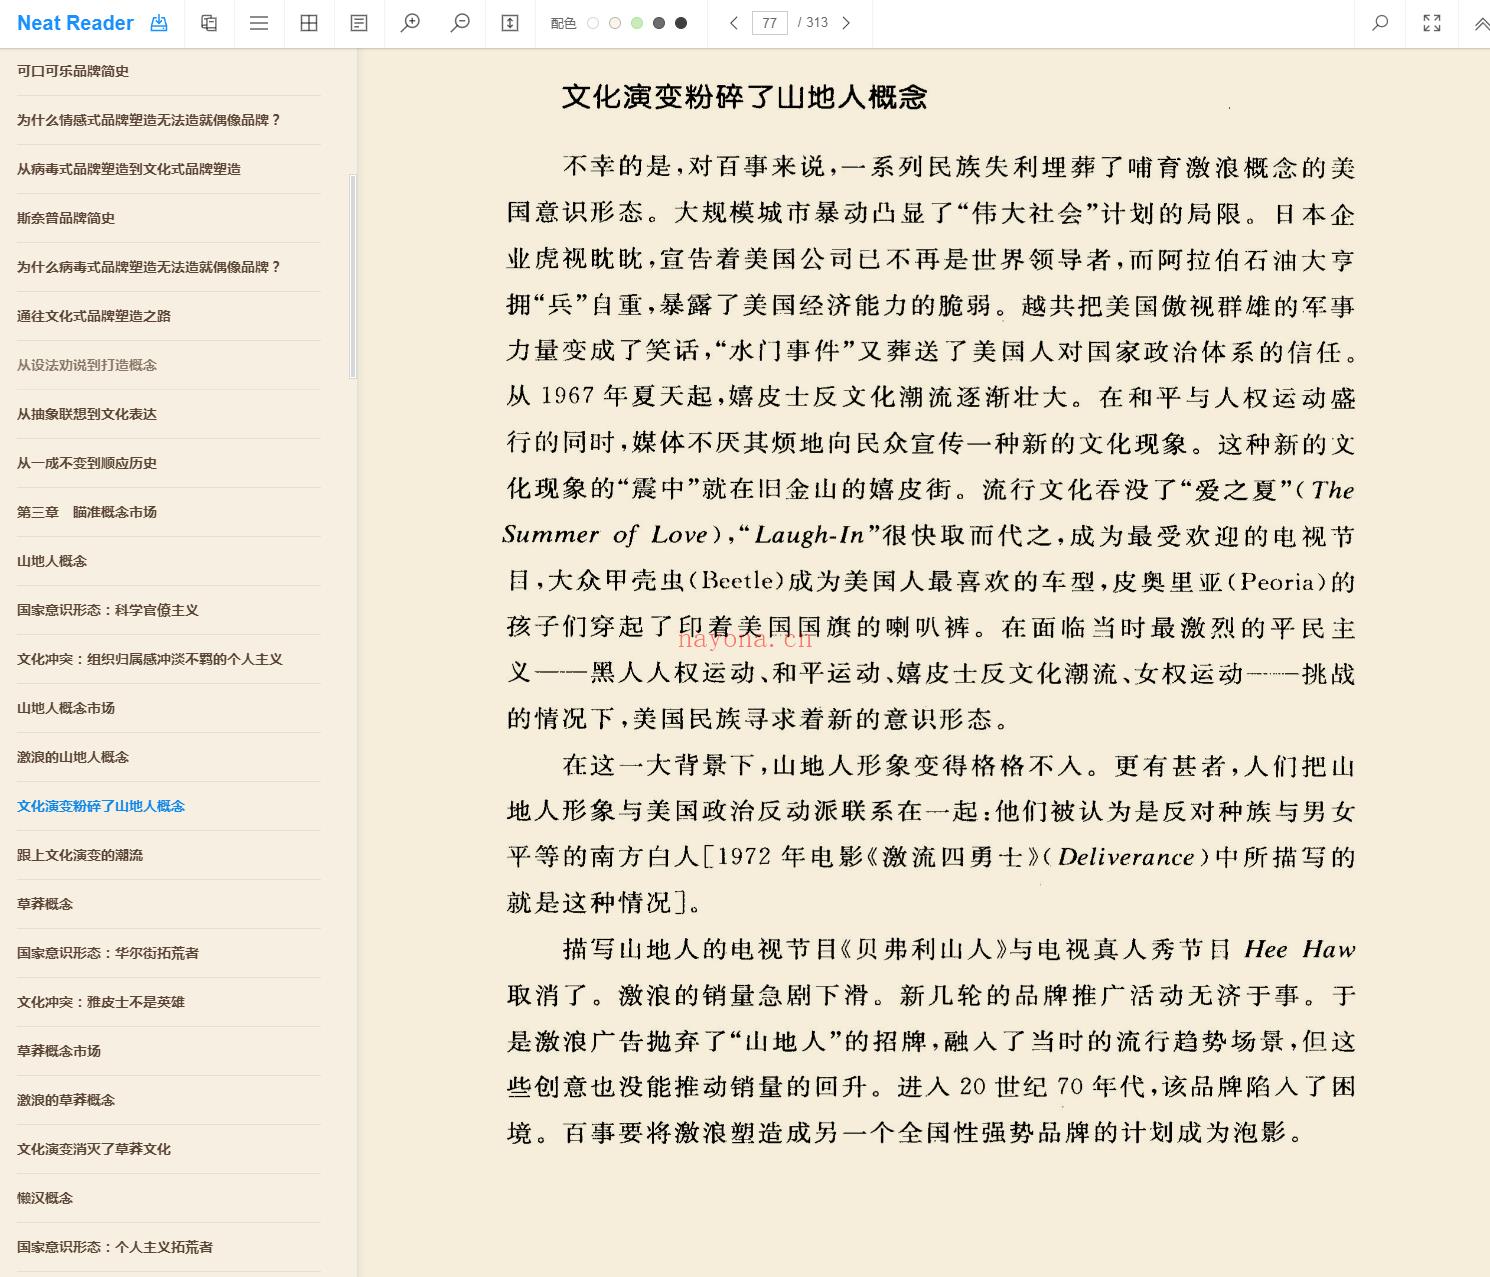Open section 国家意识形态：科学官僚主义
The width and height of the screenshot is (1490, 1277).
pyautogui.click(x=108, y=610)
